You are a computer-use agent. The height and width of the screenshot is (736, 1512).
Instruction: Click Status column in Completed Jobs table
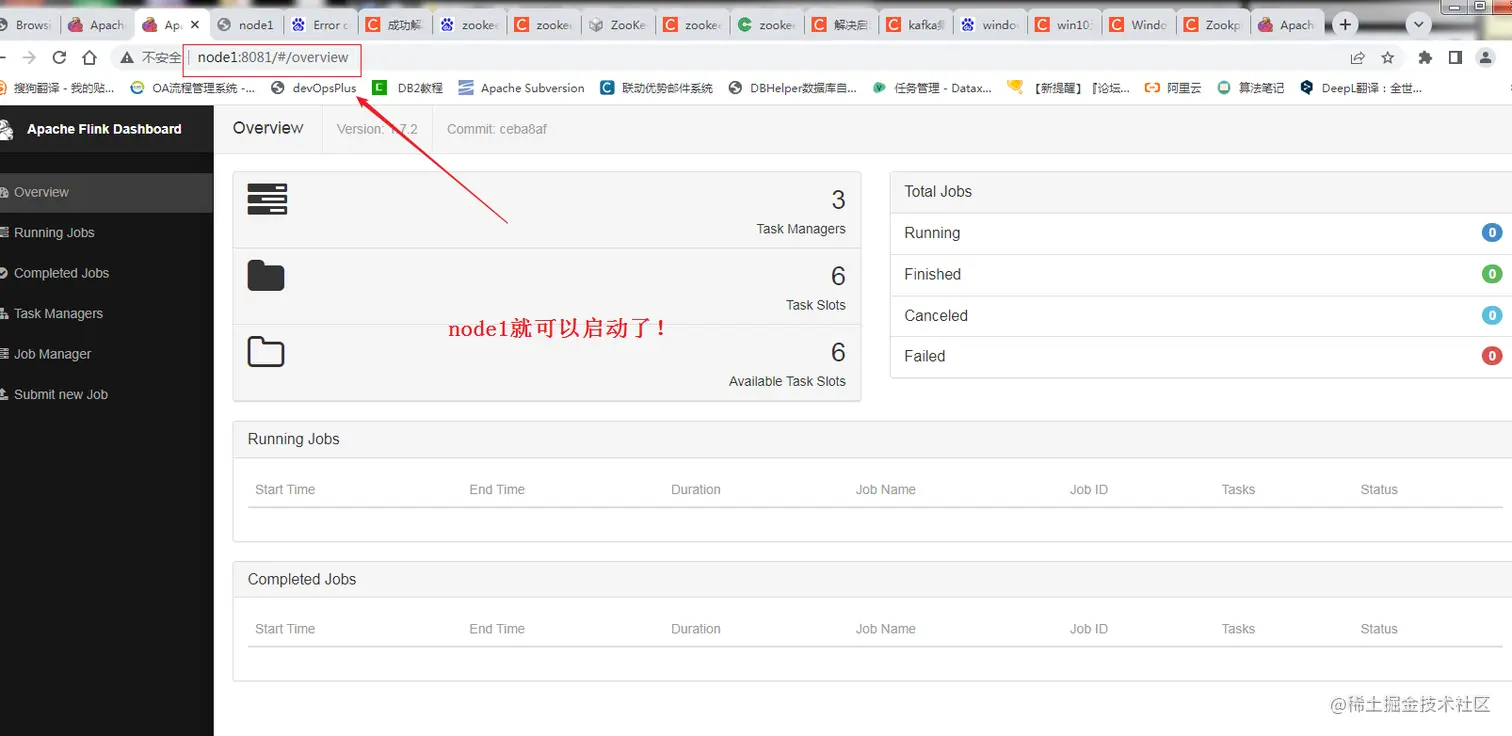[x=1378, y=629]
